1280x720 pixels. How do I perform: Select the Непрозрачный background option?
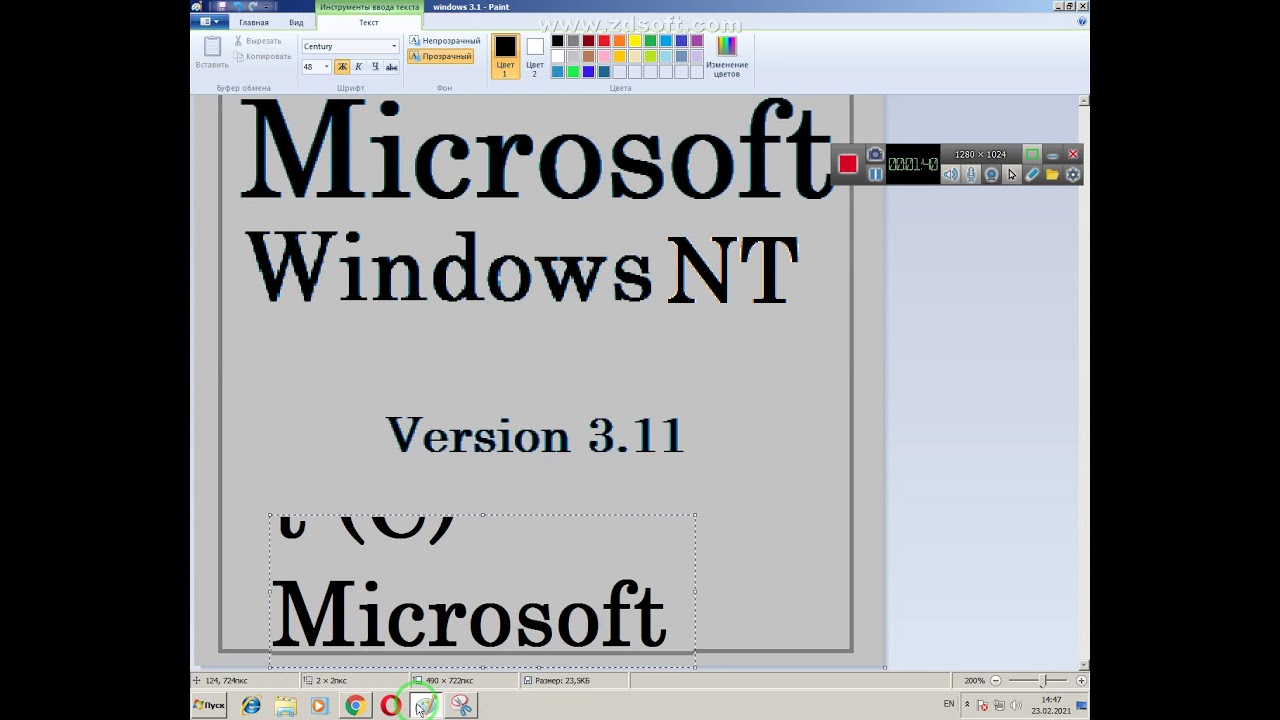(445, 41)
